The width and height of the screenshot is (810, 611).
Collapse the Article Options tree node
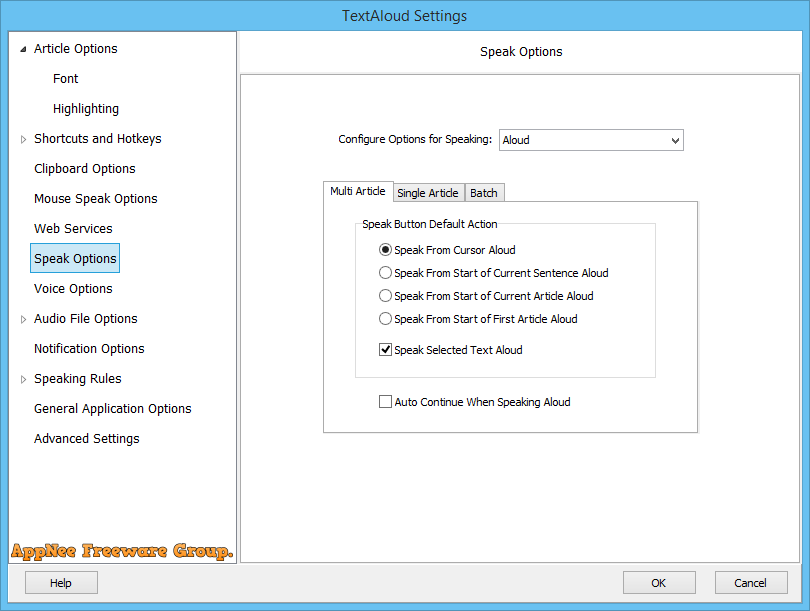click(23, 50)
